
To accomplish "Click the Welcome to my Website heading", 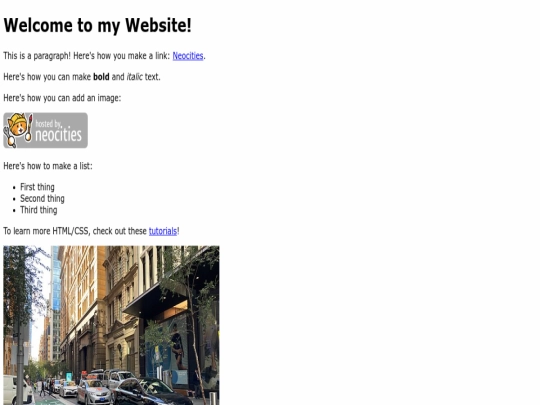I will (x=97, y=25).
